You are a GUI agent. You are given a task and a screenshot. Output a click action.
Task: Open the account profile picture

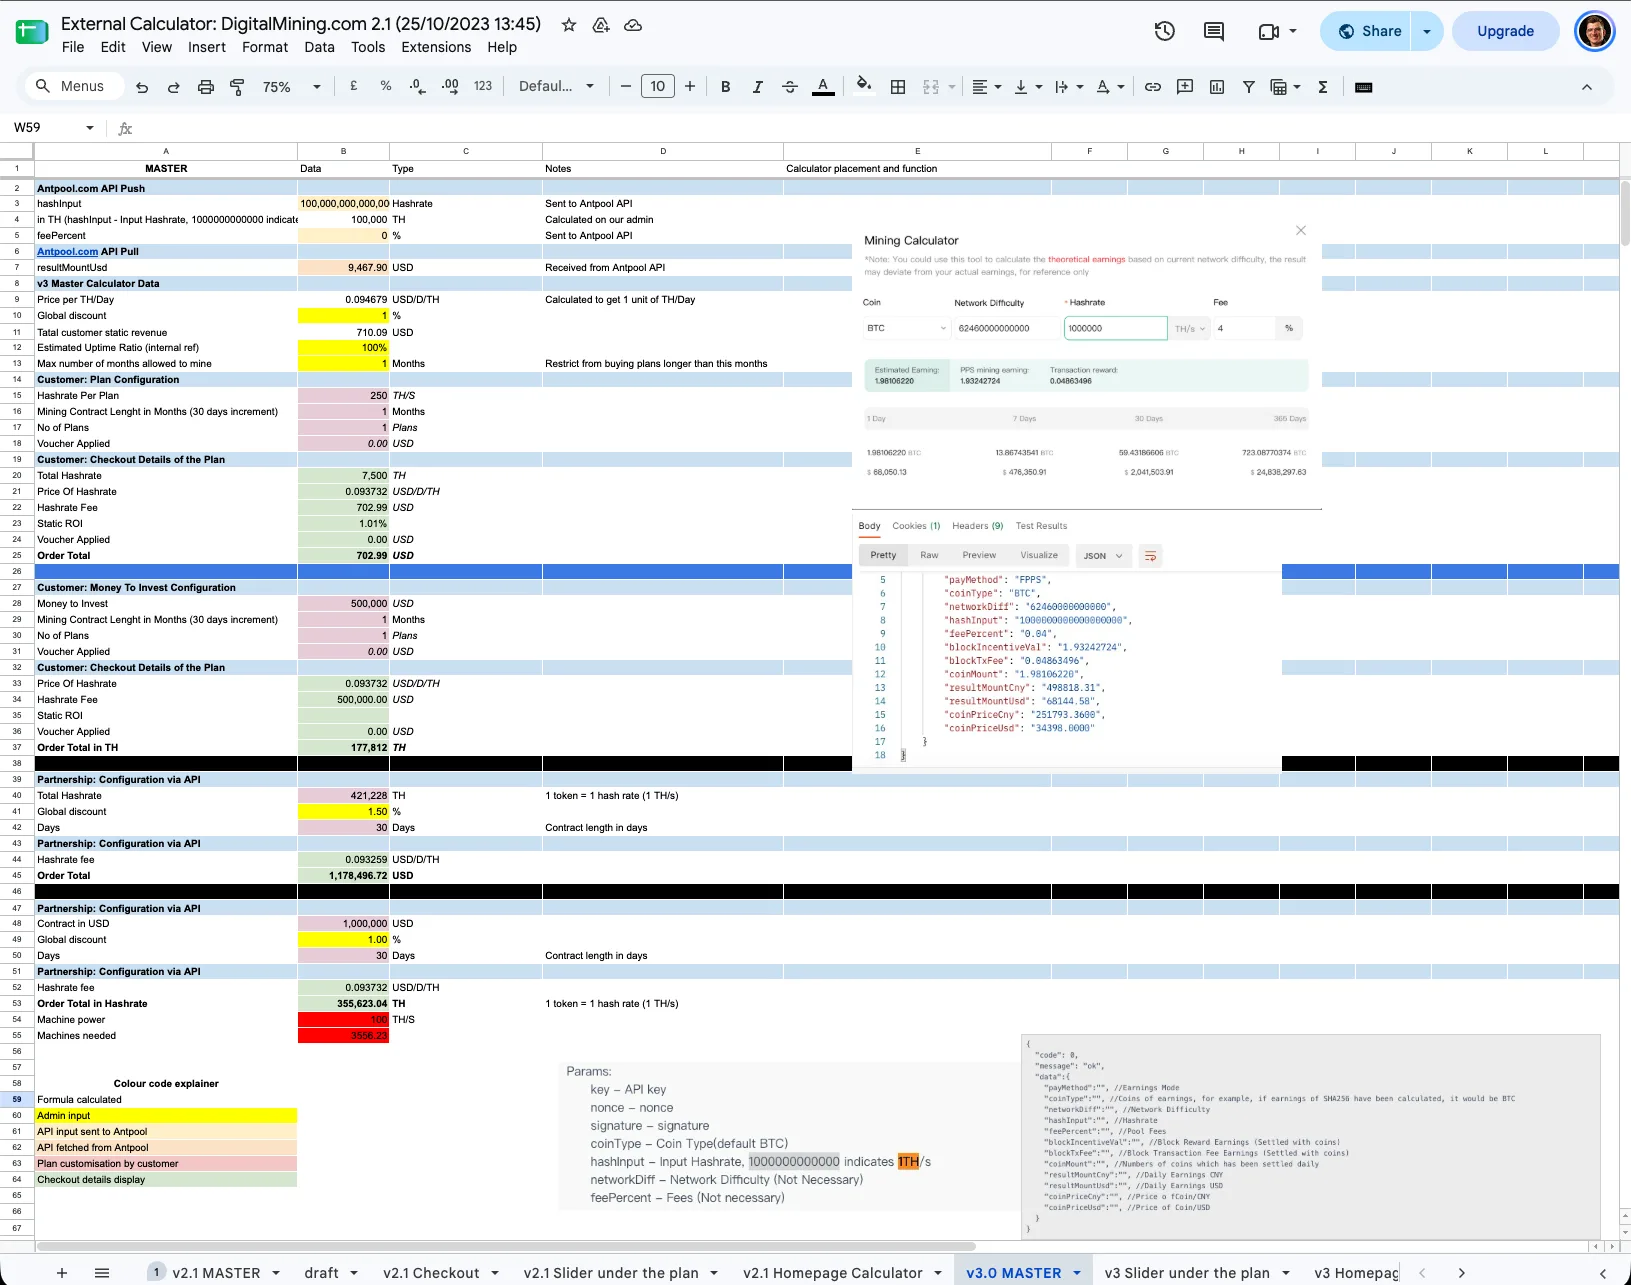point(1594,31)
